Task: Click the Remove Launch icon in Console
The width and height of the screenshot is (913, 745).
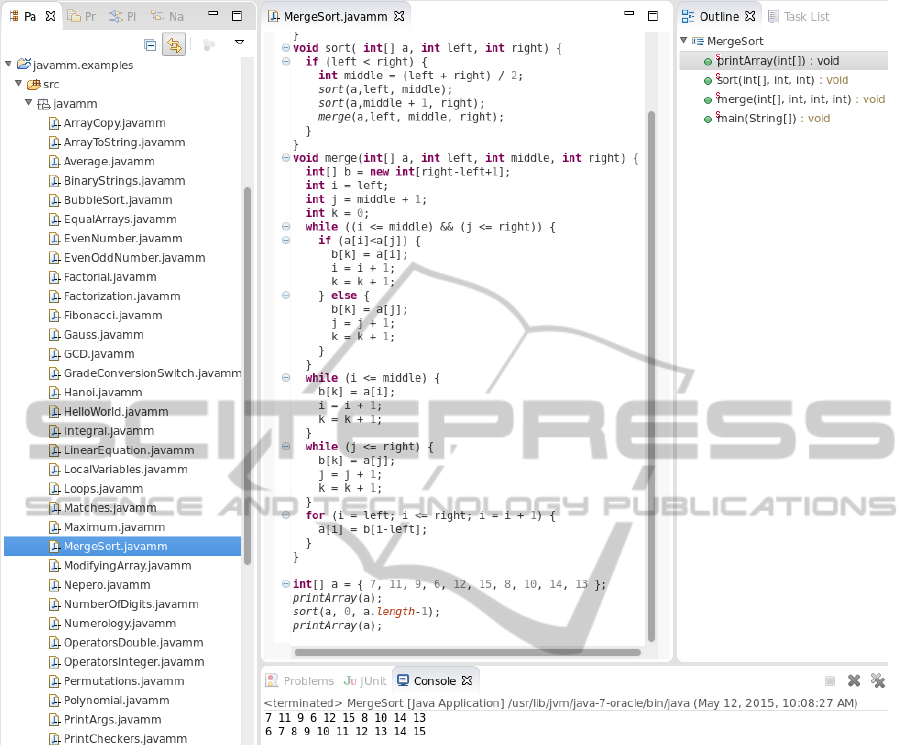Action: [x=854, y=681]
